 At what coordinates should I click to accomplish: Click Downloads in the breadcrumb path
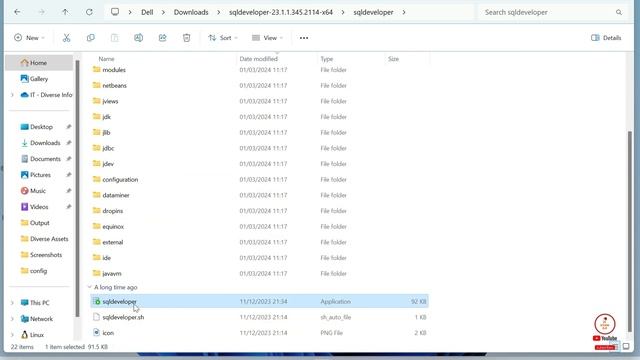coord(191,12)
